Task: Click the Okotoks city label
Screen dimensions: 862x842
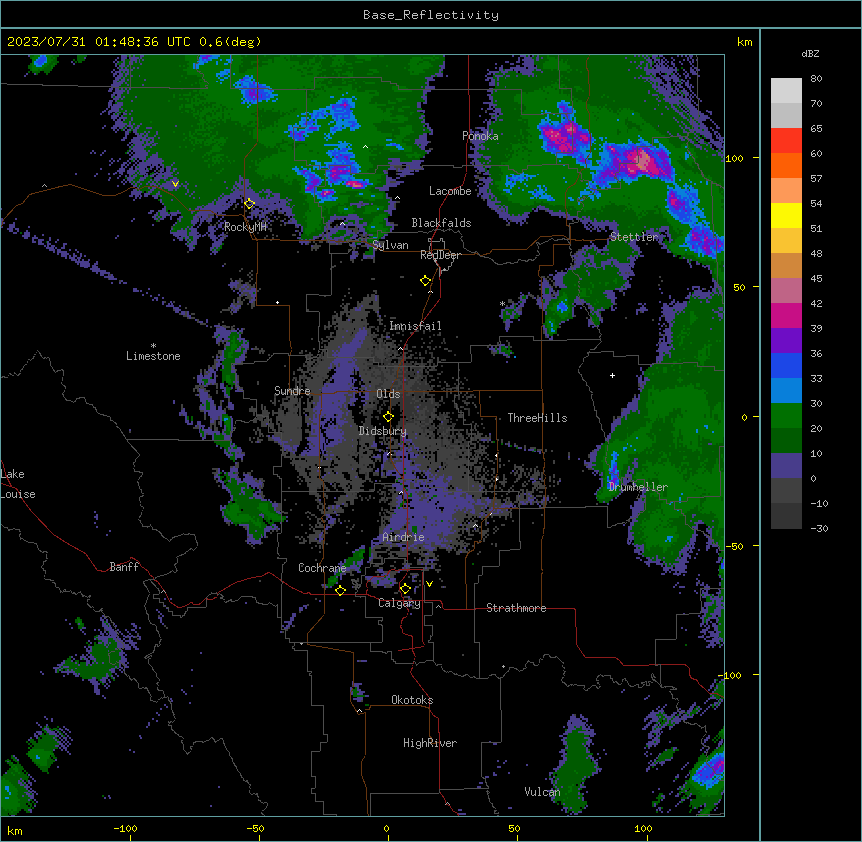Action: tap(412, 700)
